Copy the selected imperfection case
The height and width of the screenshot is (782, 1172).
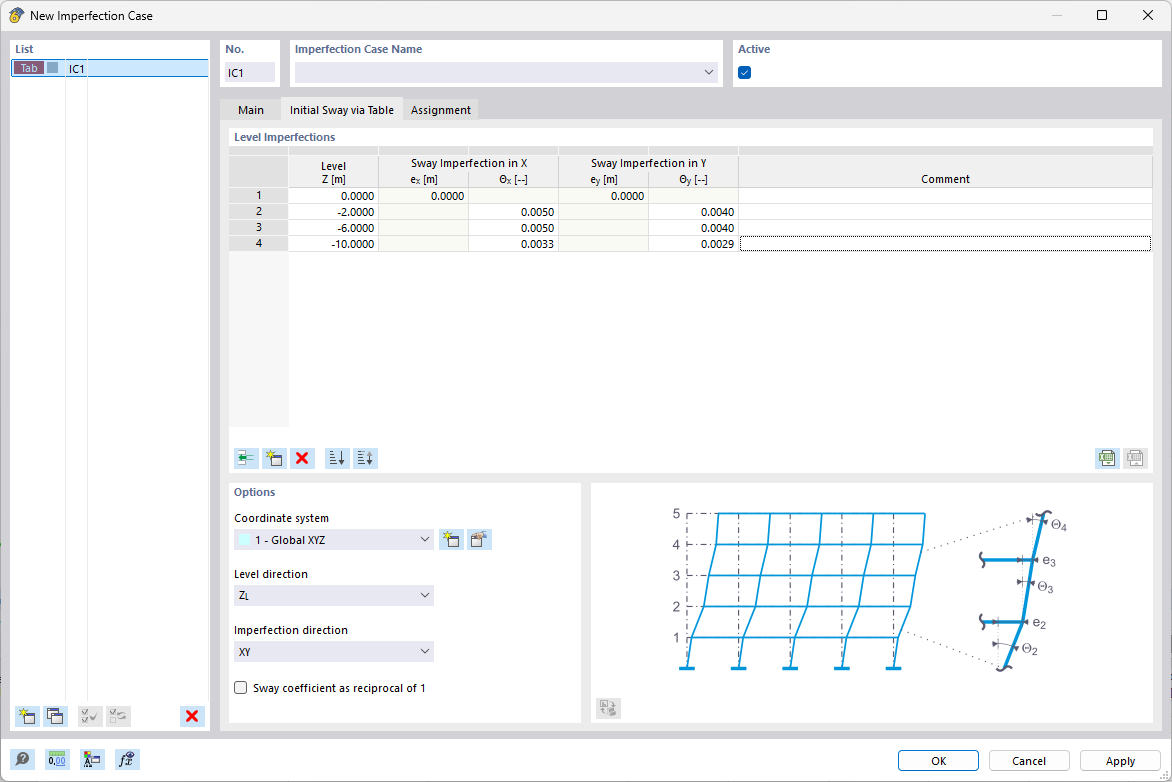(x=55, y=716)
